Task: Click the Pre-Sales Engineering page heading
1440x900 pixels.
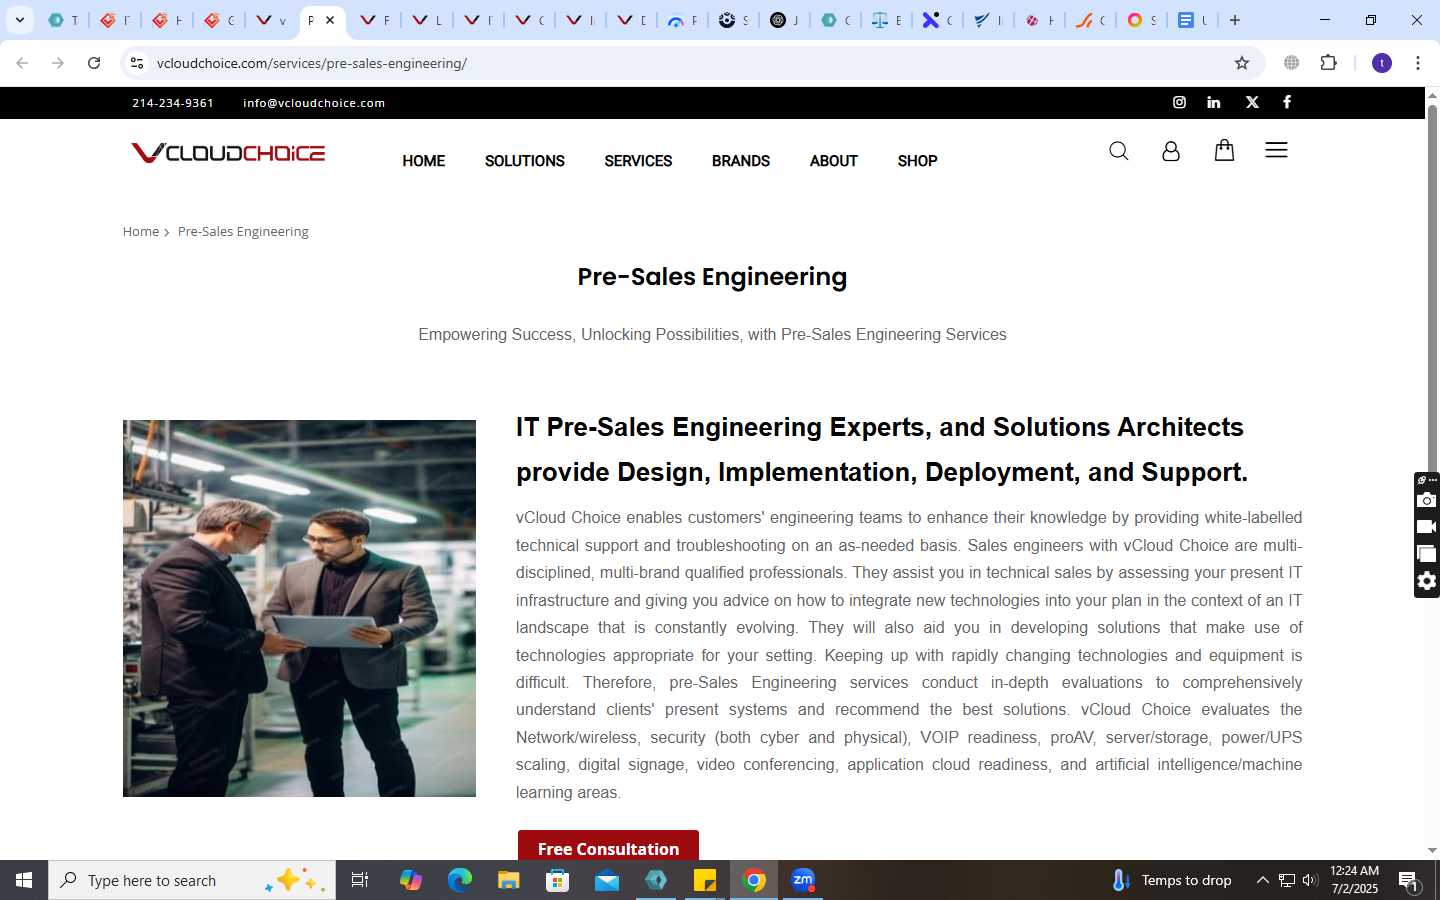Action: tap(712, 277)
